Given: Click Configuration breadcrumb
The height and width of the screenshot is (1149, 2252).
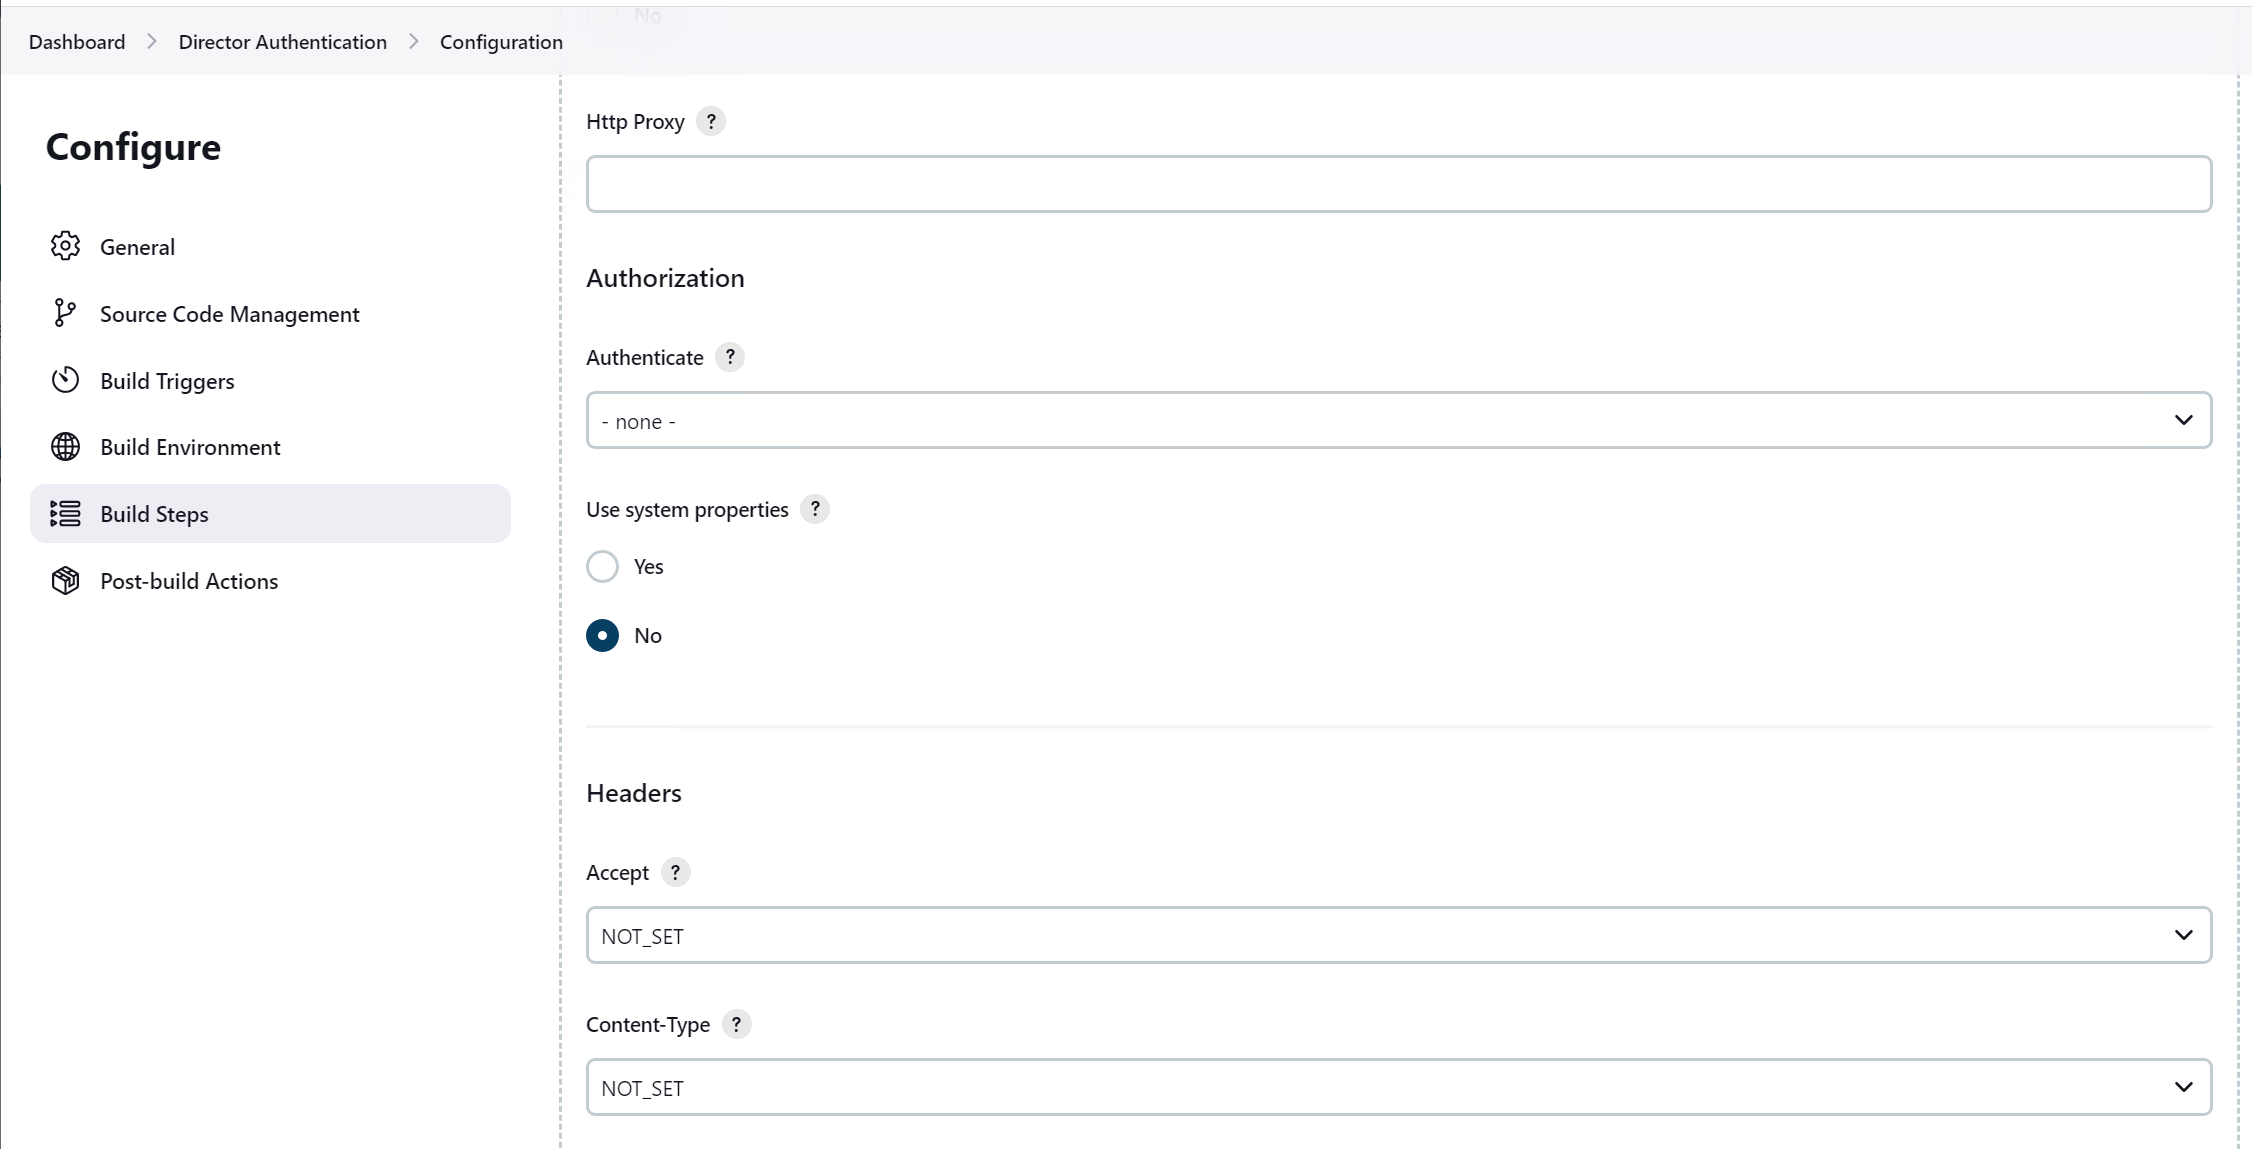Looking at the screenshot, I should click(x=501, y=42).
